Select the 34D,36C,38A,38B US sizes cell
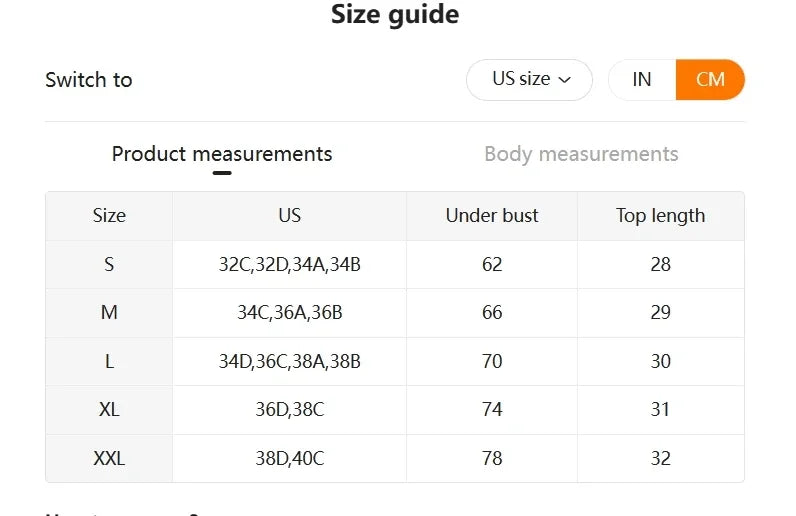Viewport: 796px width, 516px height. point(290,362)
